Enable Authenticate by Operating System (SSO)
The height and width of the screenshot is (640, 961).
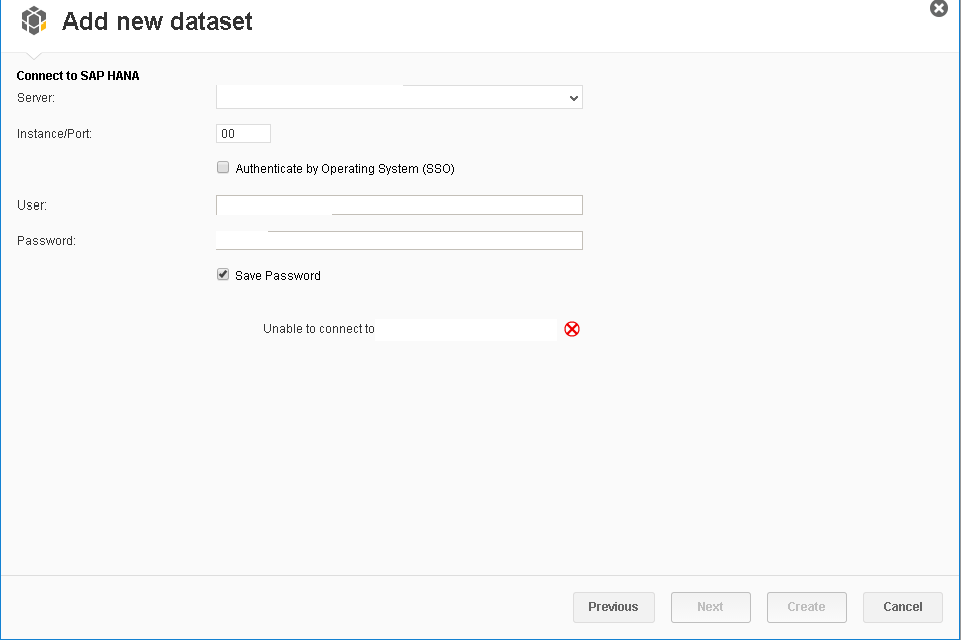pyautogui.click(x=223, y=167)
